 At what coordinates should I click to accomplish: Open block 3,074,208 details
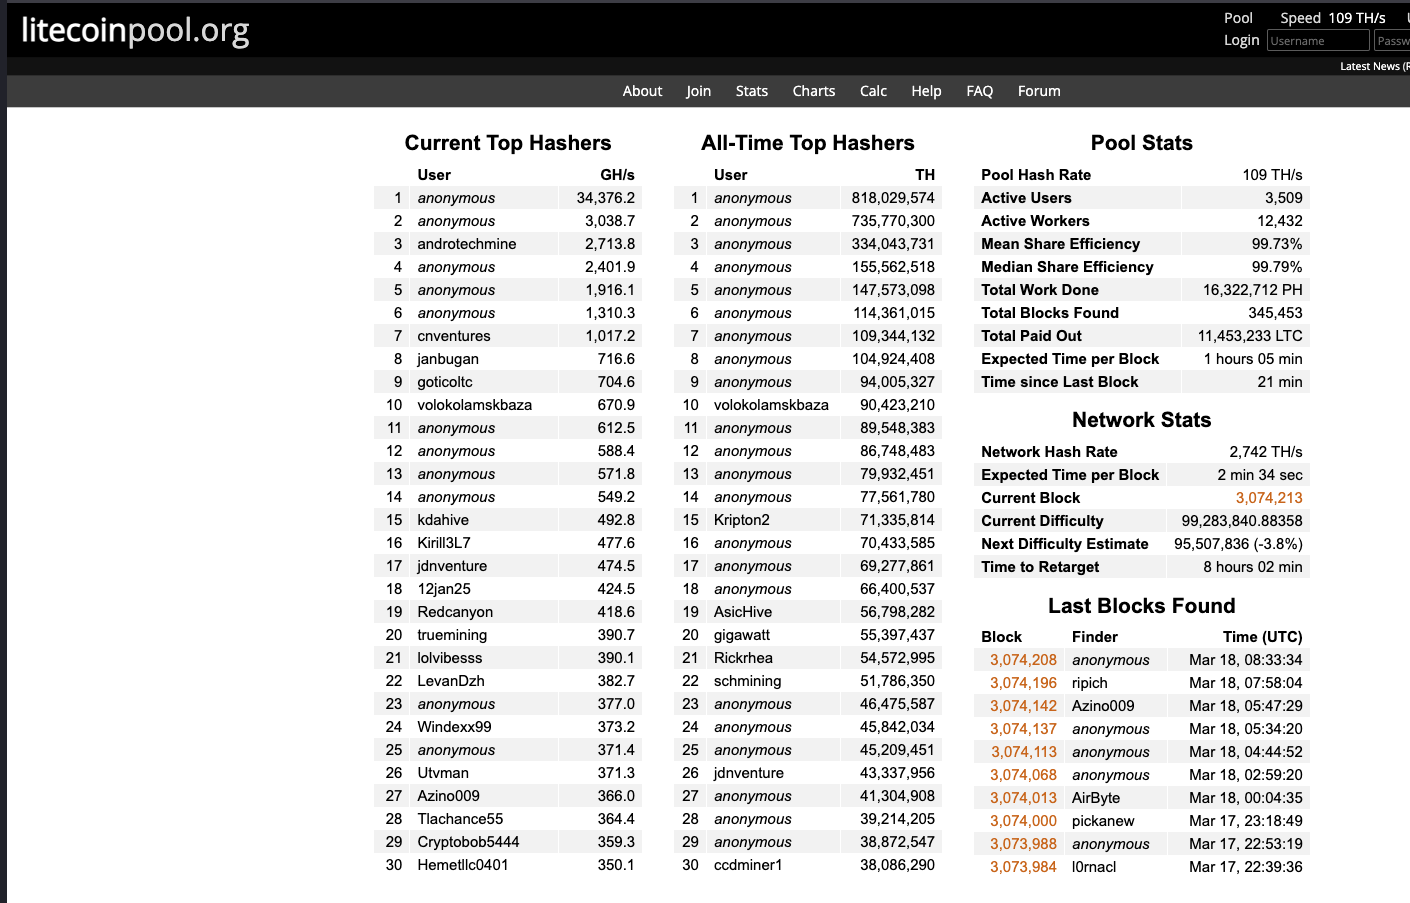(x=1023, y=660)
